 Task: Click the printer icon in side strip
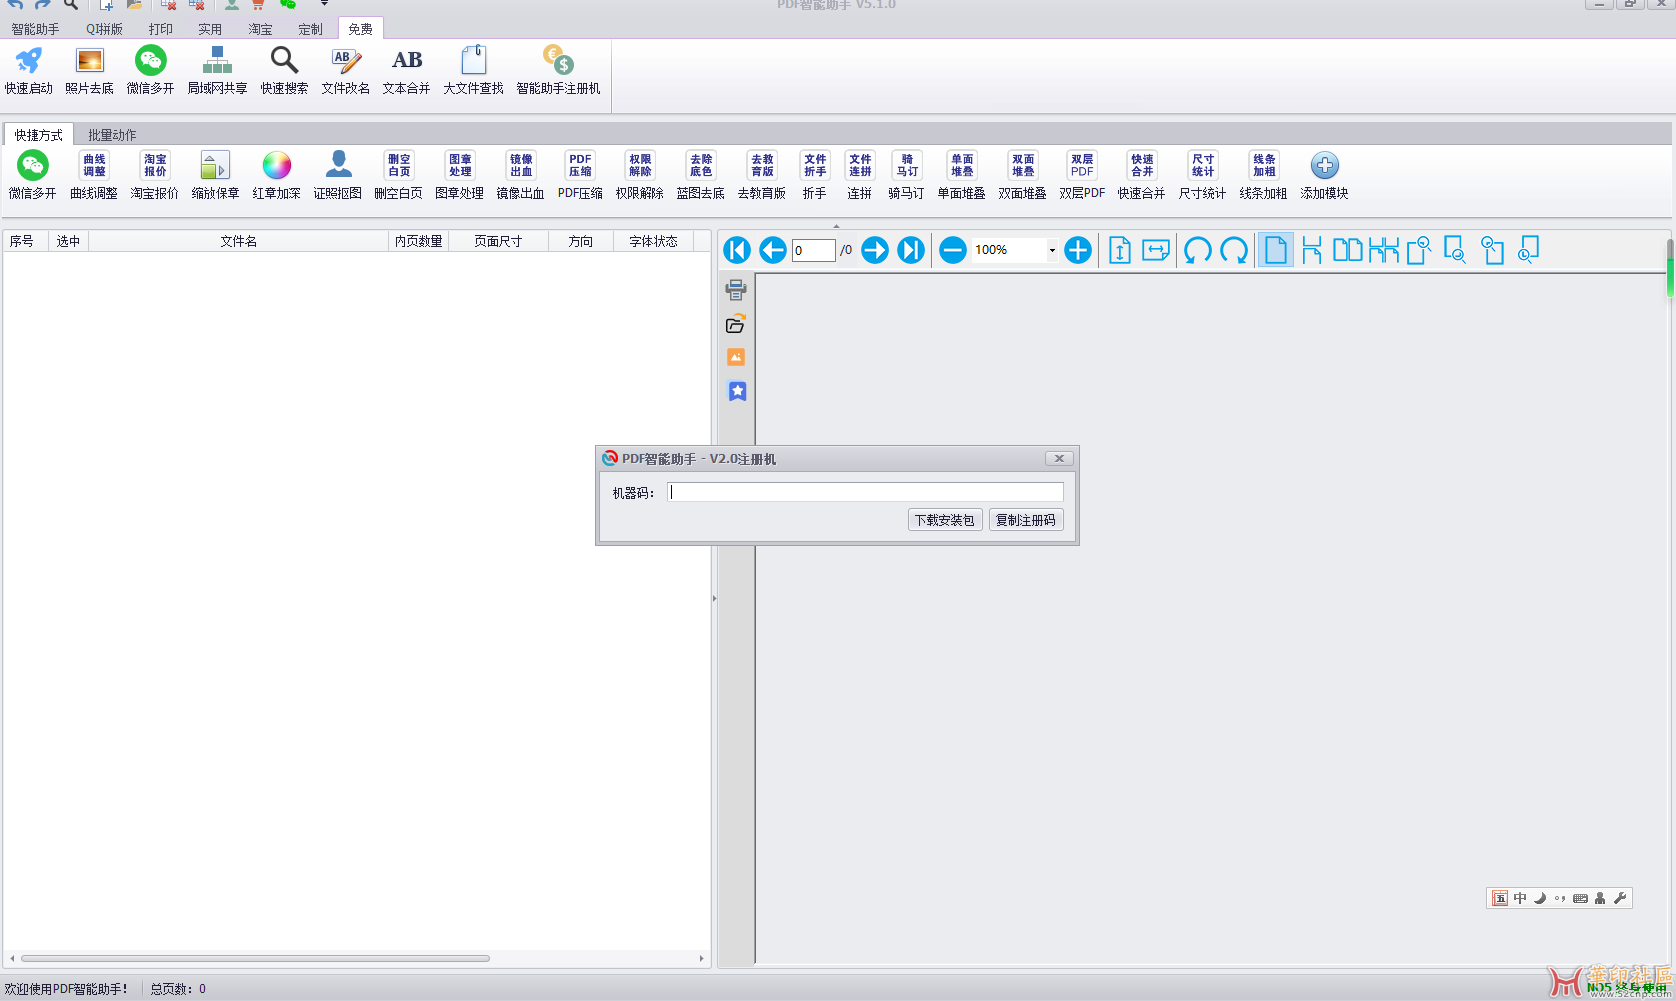coord(736,290)
